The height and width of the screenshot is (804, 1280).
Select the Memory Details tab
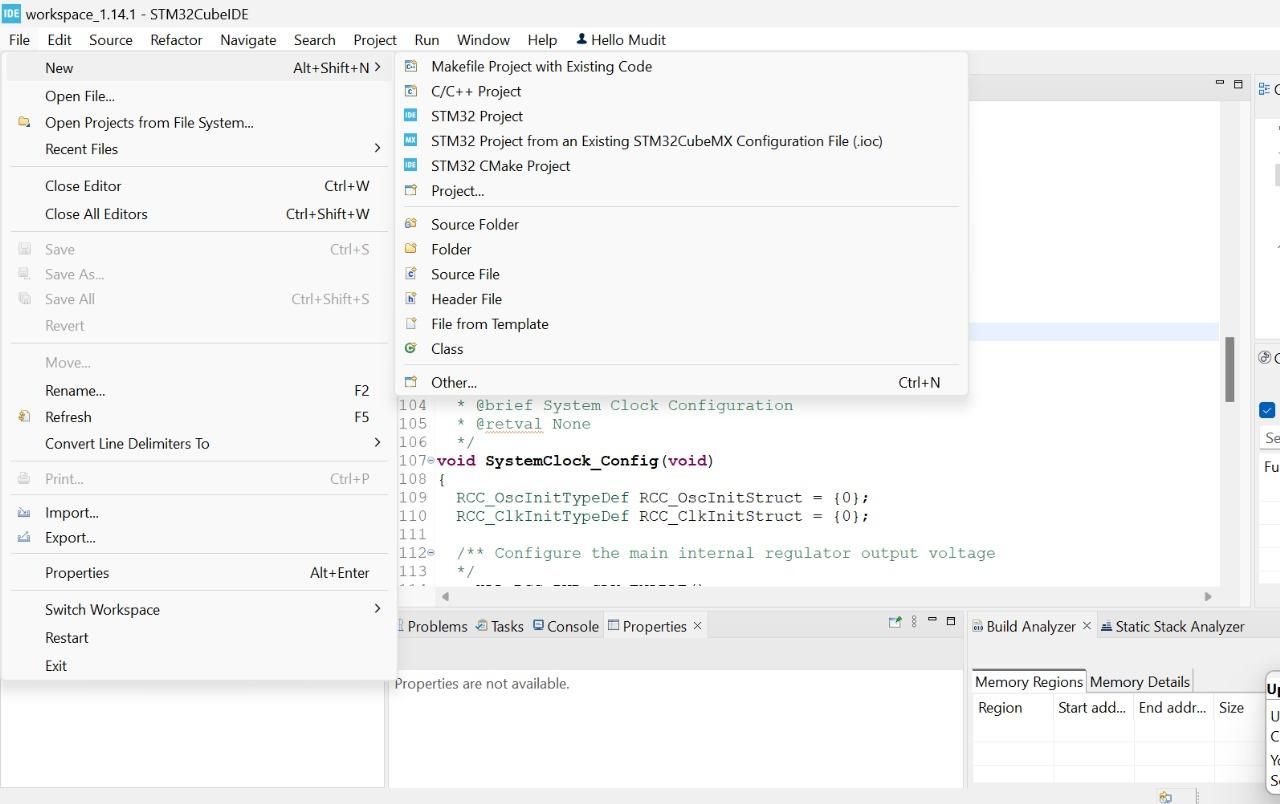[1139, 682]
